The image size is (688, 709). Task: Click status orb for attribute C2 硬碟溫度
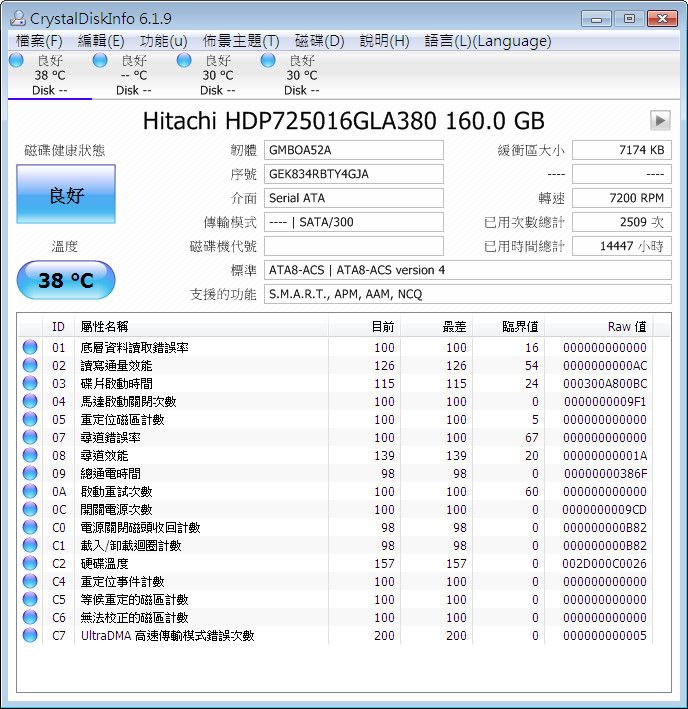point(30,563)
